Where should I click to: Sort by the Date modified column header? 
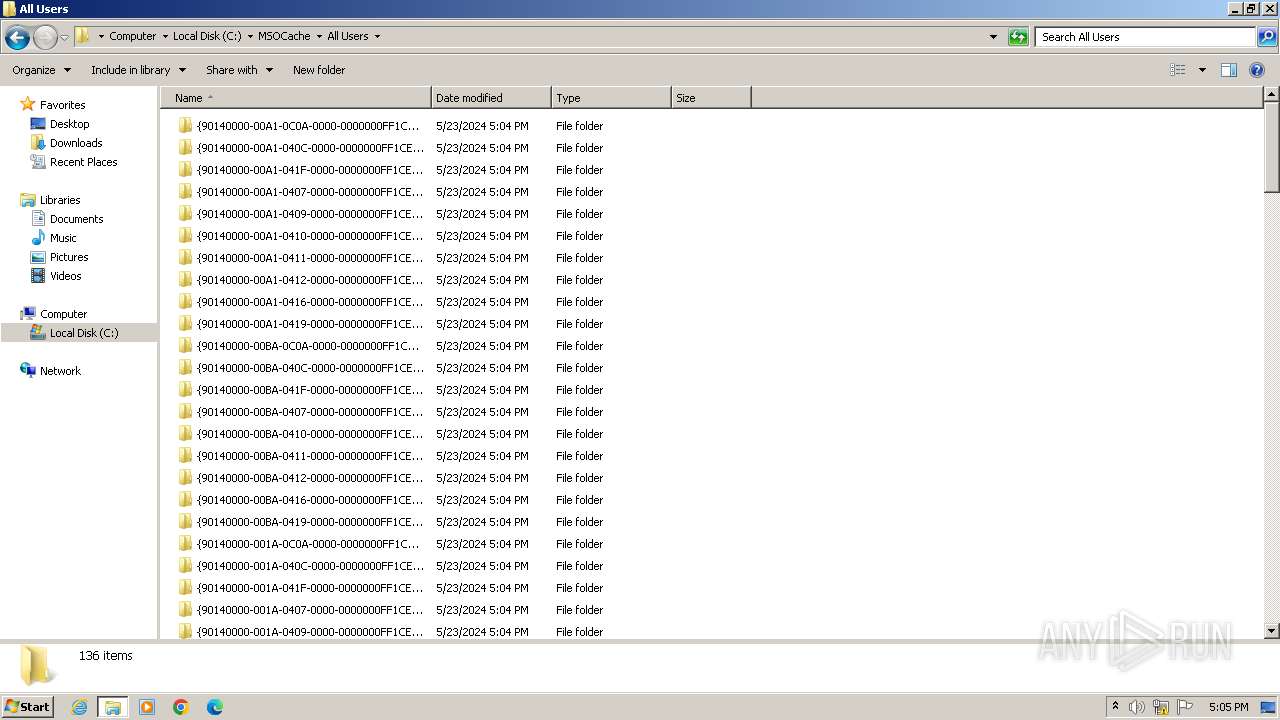pyautogui.click(x=491, y=98)
